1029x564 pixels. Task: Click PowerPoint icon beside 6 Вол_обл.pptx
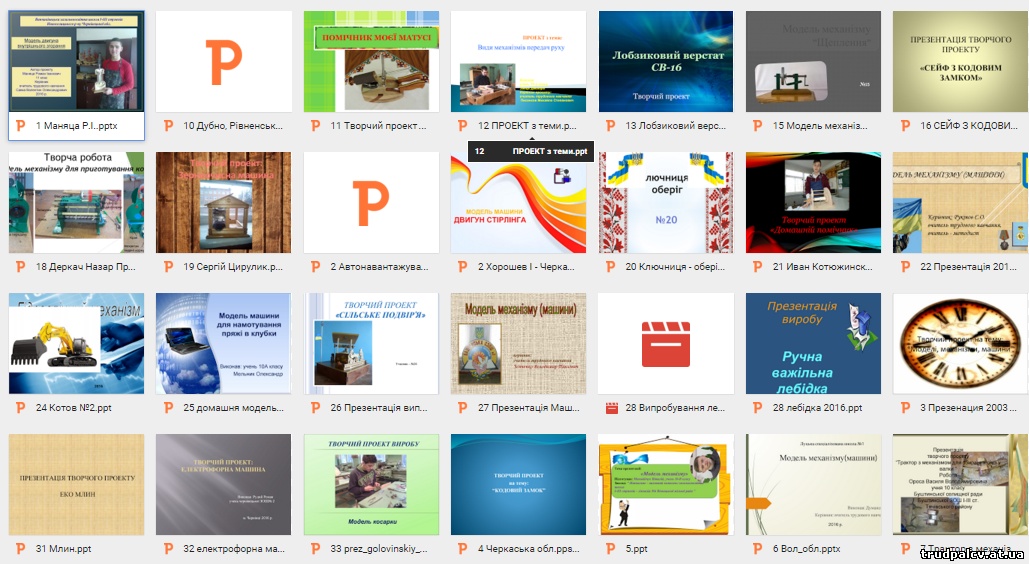point(758,549)
